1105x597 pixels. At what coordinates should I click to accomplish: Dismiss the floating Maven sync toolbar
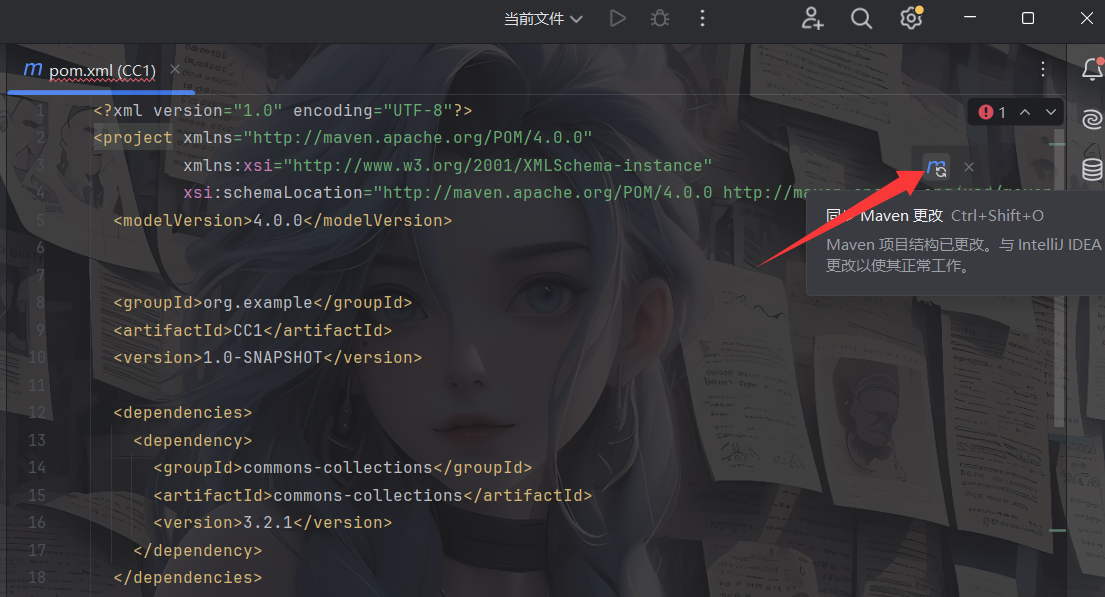click(968, 167)
